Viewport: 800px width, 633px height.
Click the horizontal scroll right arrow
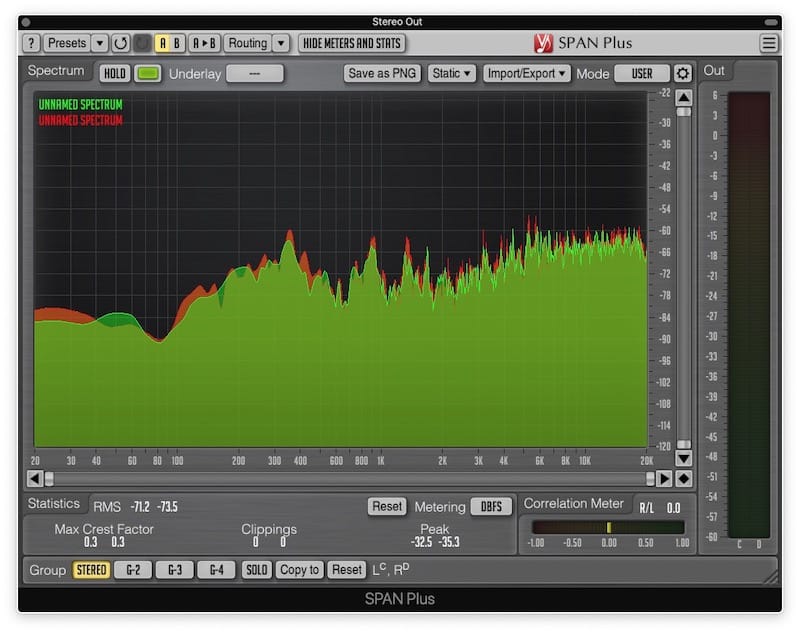tap(664, 478)
